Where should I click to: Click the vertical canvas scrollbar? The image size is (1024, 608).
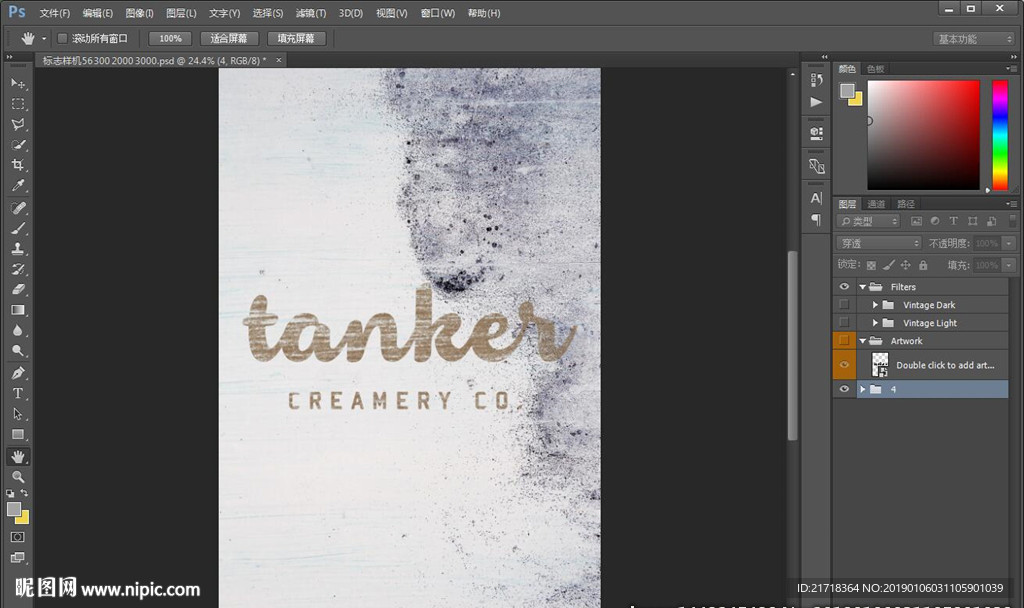(x=792, y=345)
